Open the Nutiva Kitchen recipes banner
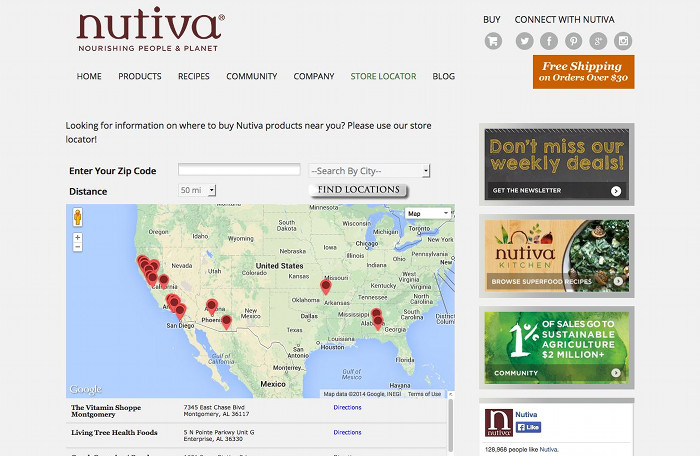The image size is (700, 456). [x=557, y=255]
